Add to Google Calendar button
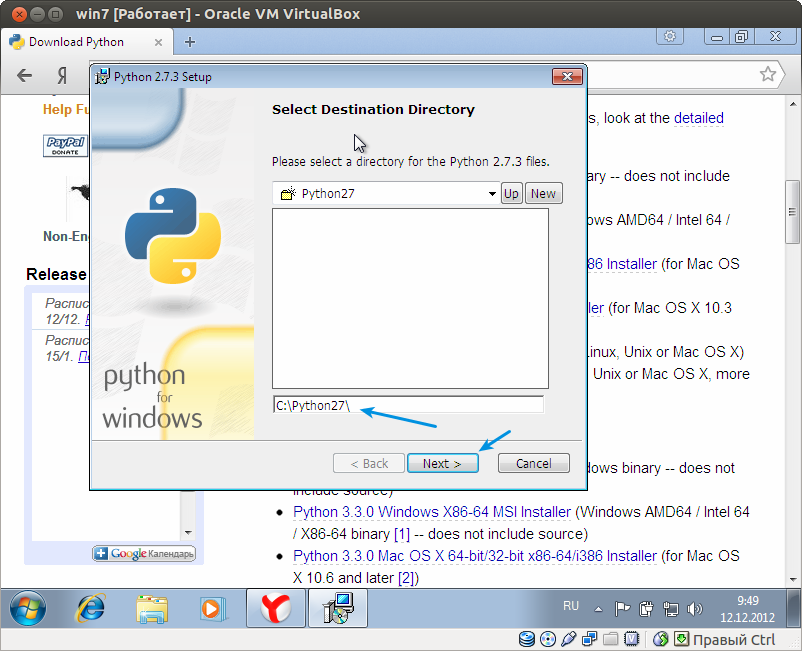 [144, 553]
